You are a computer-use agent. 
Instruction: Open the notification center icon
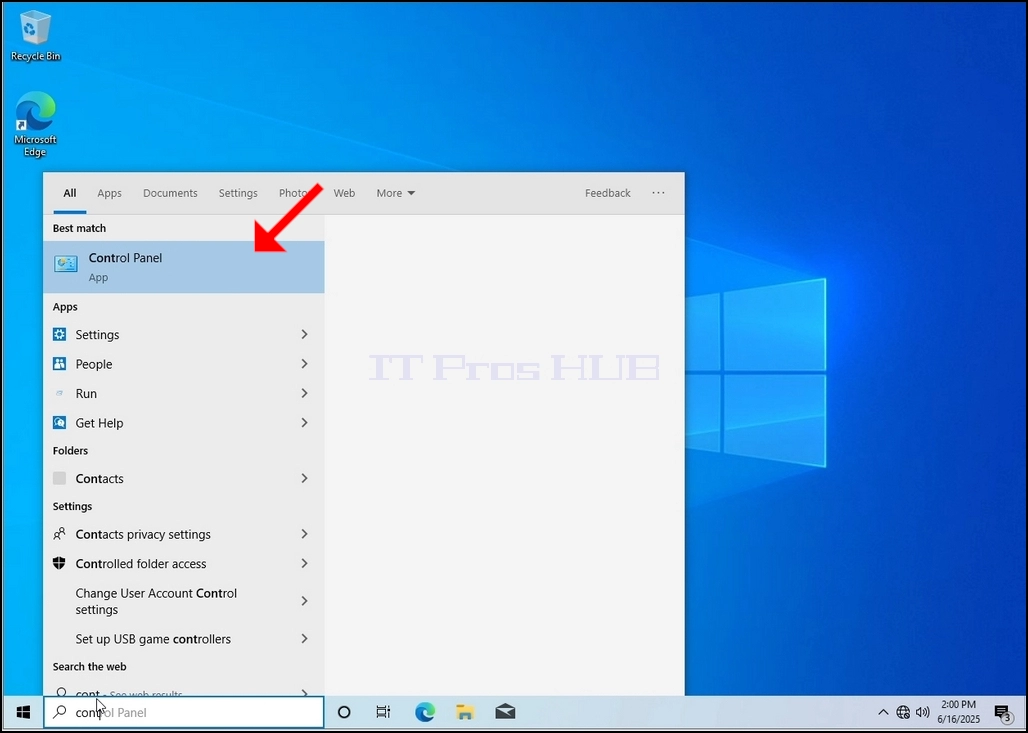1002,713
